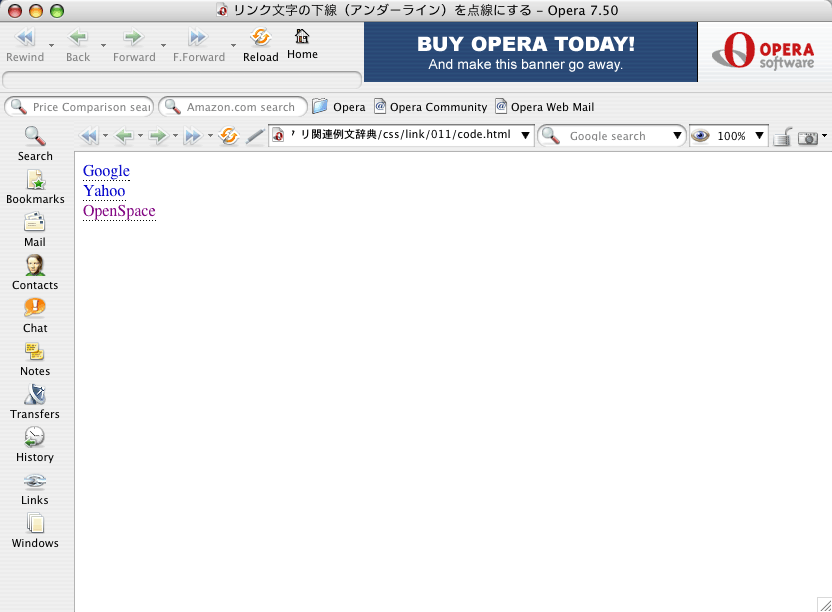
Task: Click the Google link on the page
Action: coord(106,171)
